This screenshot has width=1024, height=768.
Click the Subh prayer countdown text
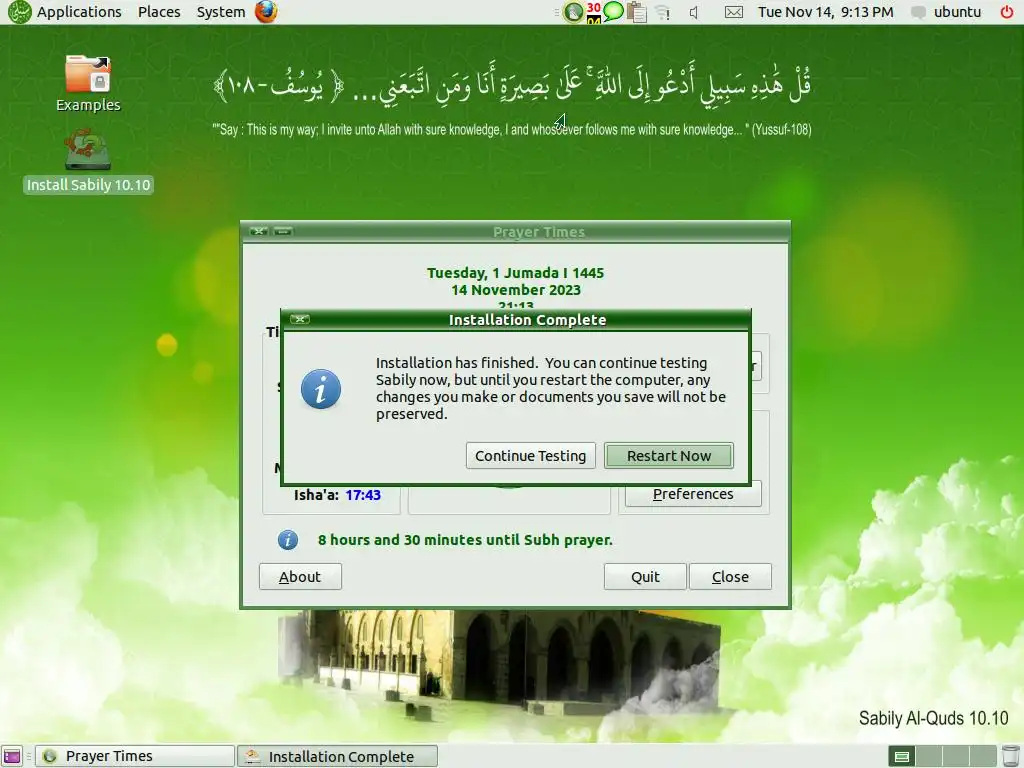coord(465,540)
